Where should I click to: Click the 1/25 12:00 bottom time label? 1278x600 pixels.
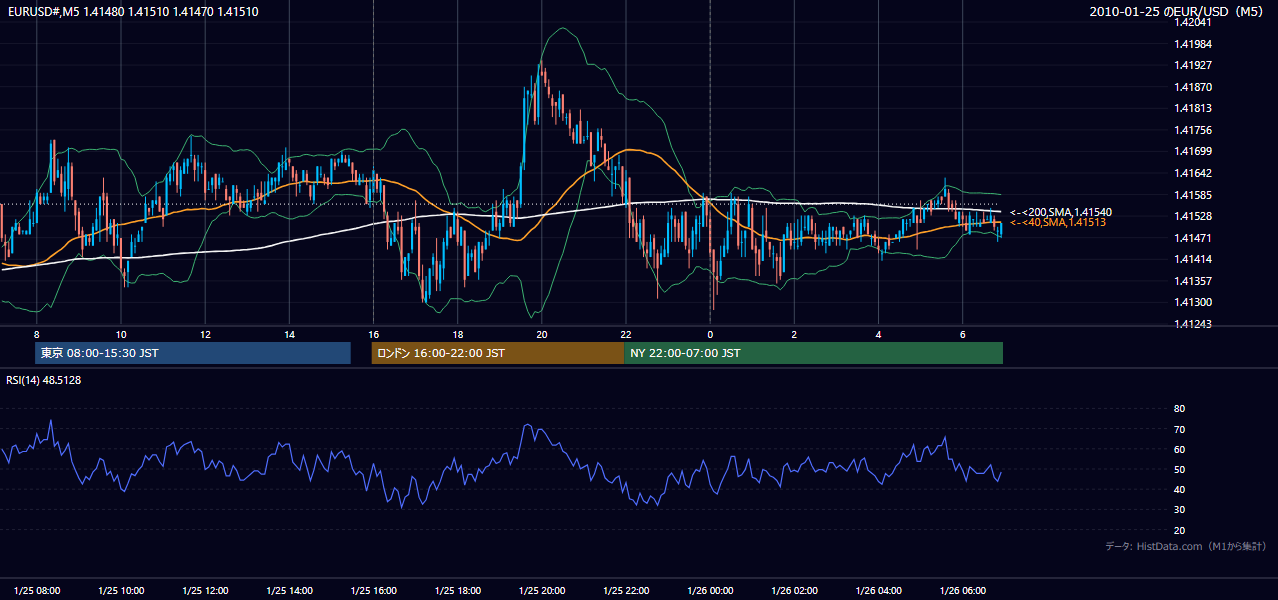(x=205, y=590)
